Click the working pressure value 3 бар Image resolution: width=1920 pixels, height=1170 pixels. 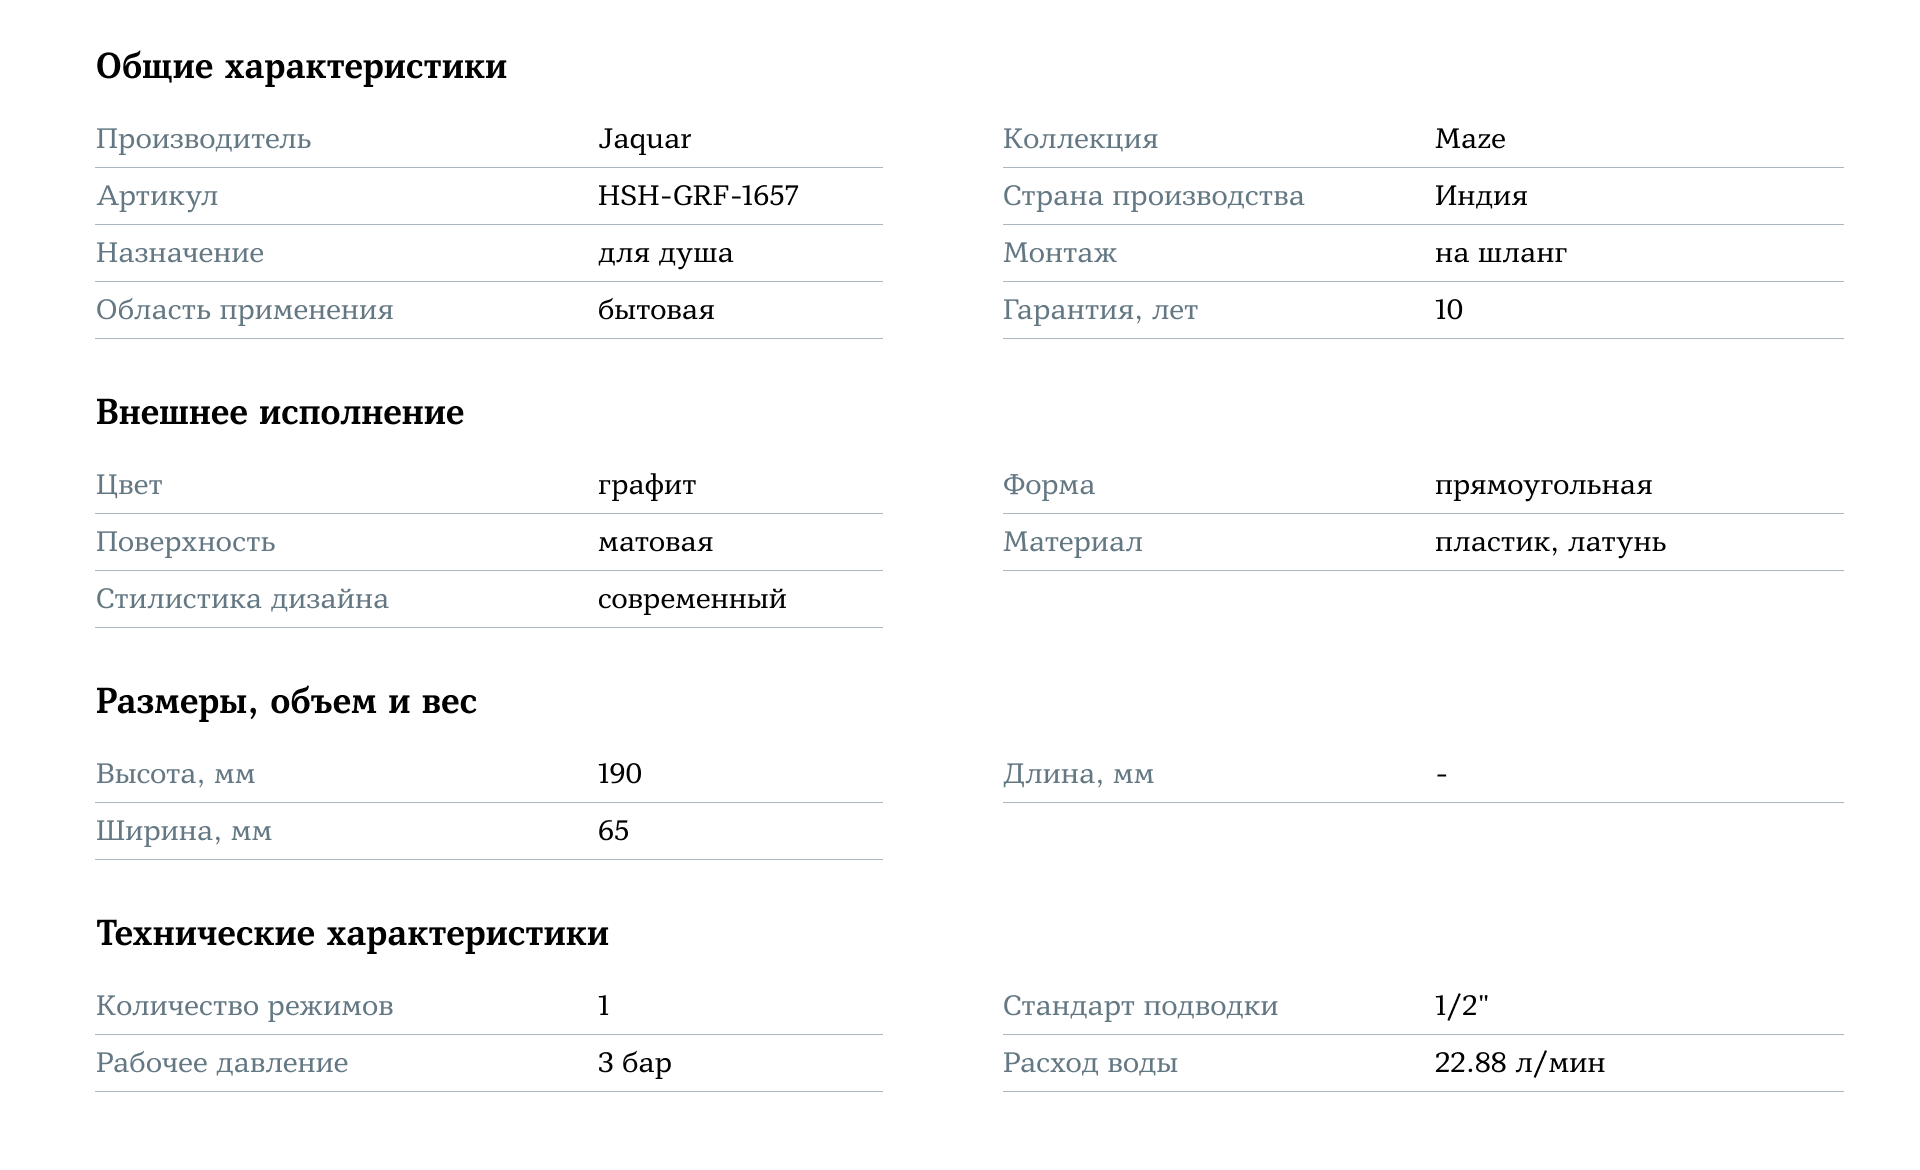[x=634, y=1063]
